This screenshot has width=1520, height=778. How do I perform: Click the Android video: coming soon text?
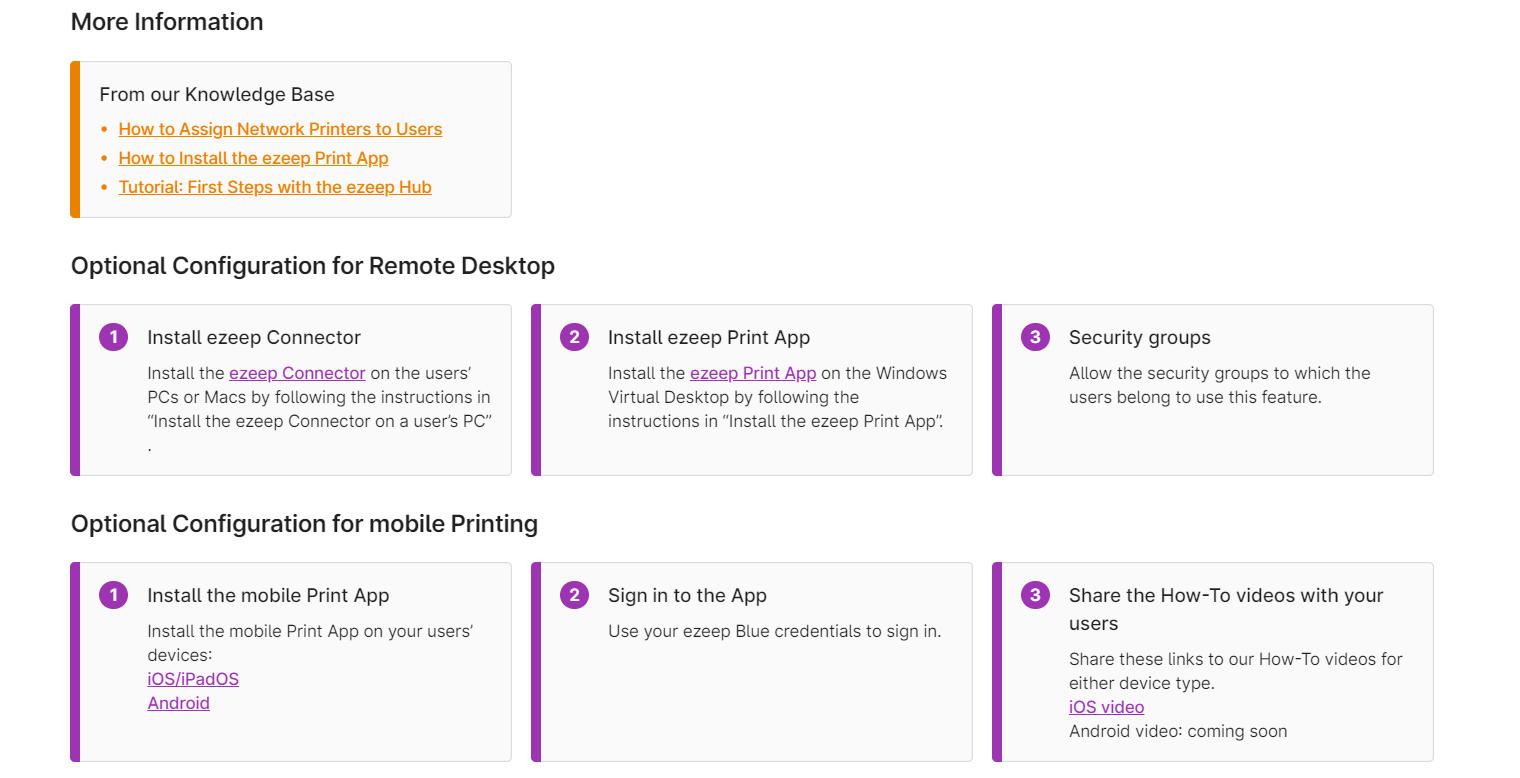tap(1178, 731)
